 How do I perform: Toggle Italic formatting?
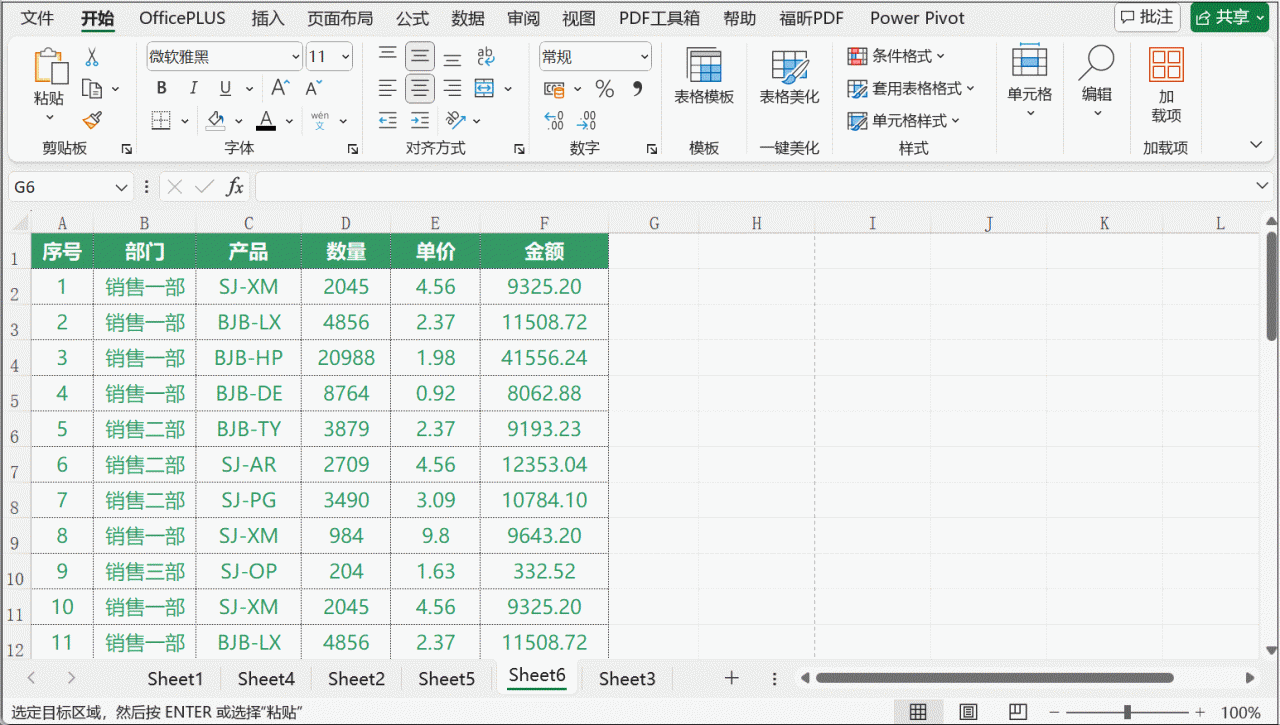193,88
